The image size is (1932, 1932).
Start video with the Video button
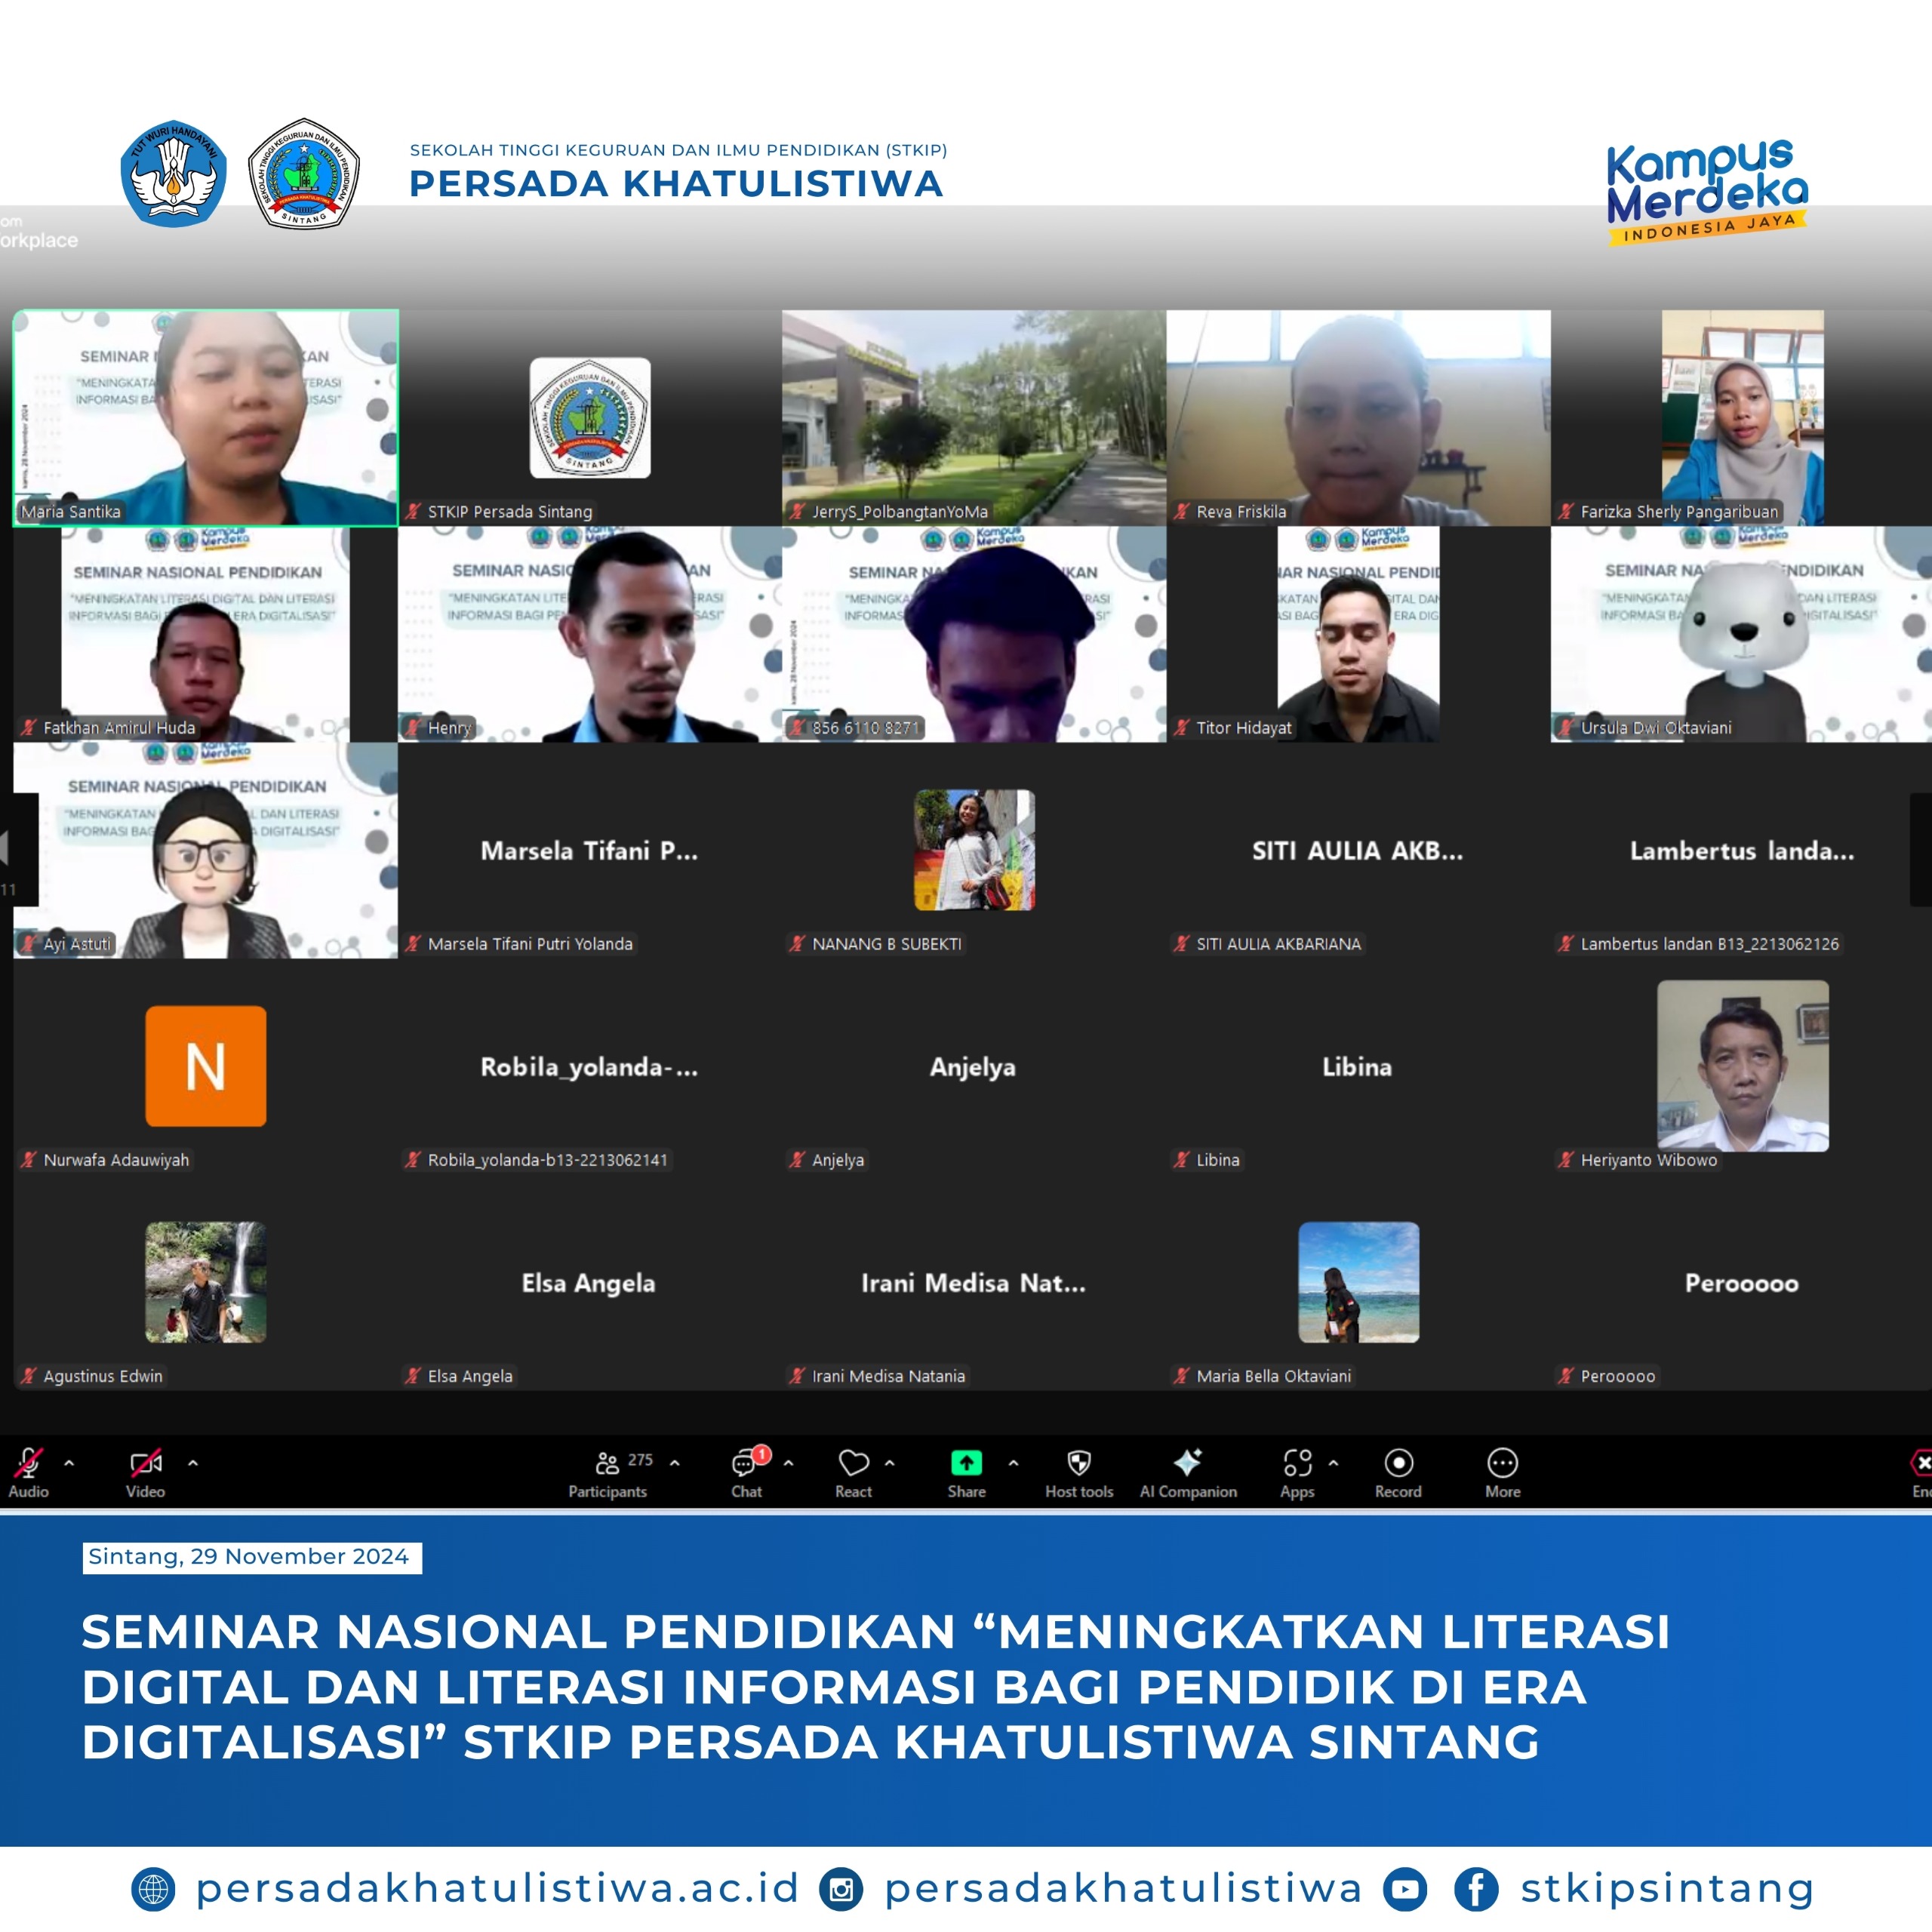point(146,1473)
